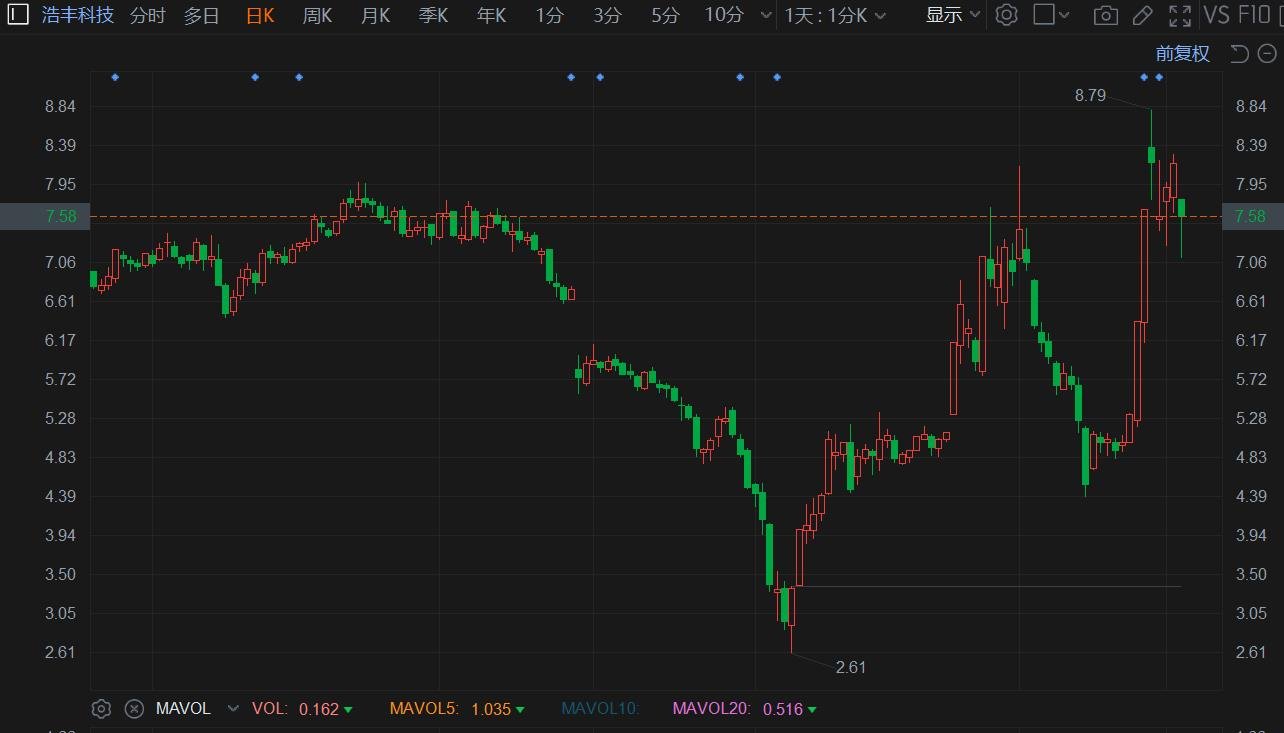
Task: Select the 分时 intraday tab
Action: (147, 15)
